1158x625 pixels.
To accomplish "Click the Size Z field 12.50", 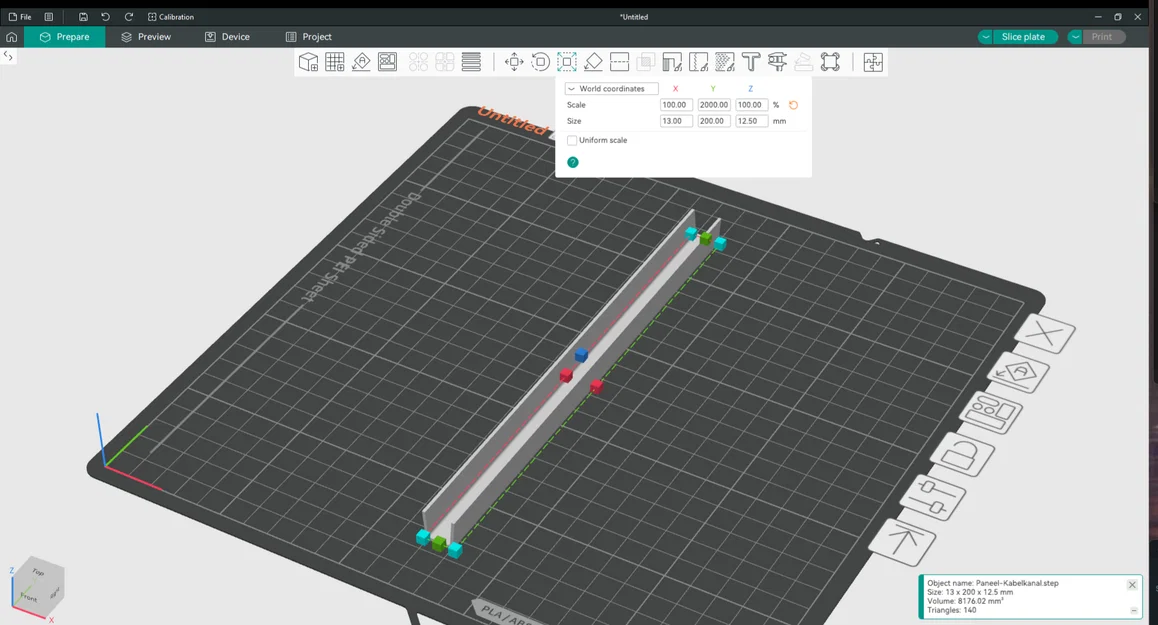I will coord(752,121).
